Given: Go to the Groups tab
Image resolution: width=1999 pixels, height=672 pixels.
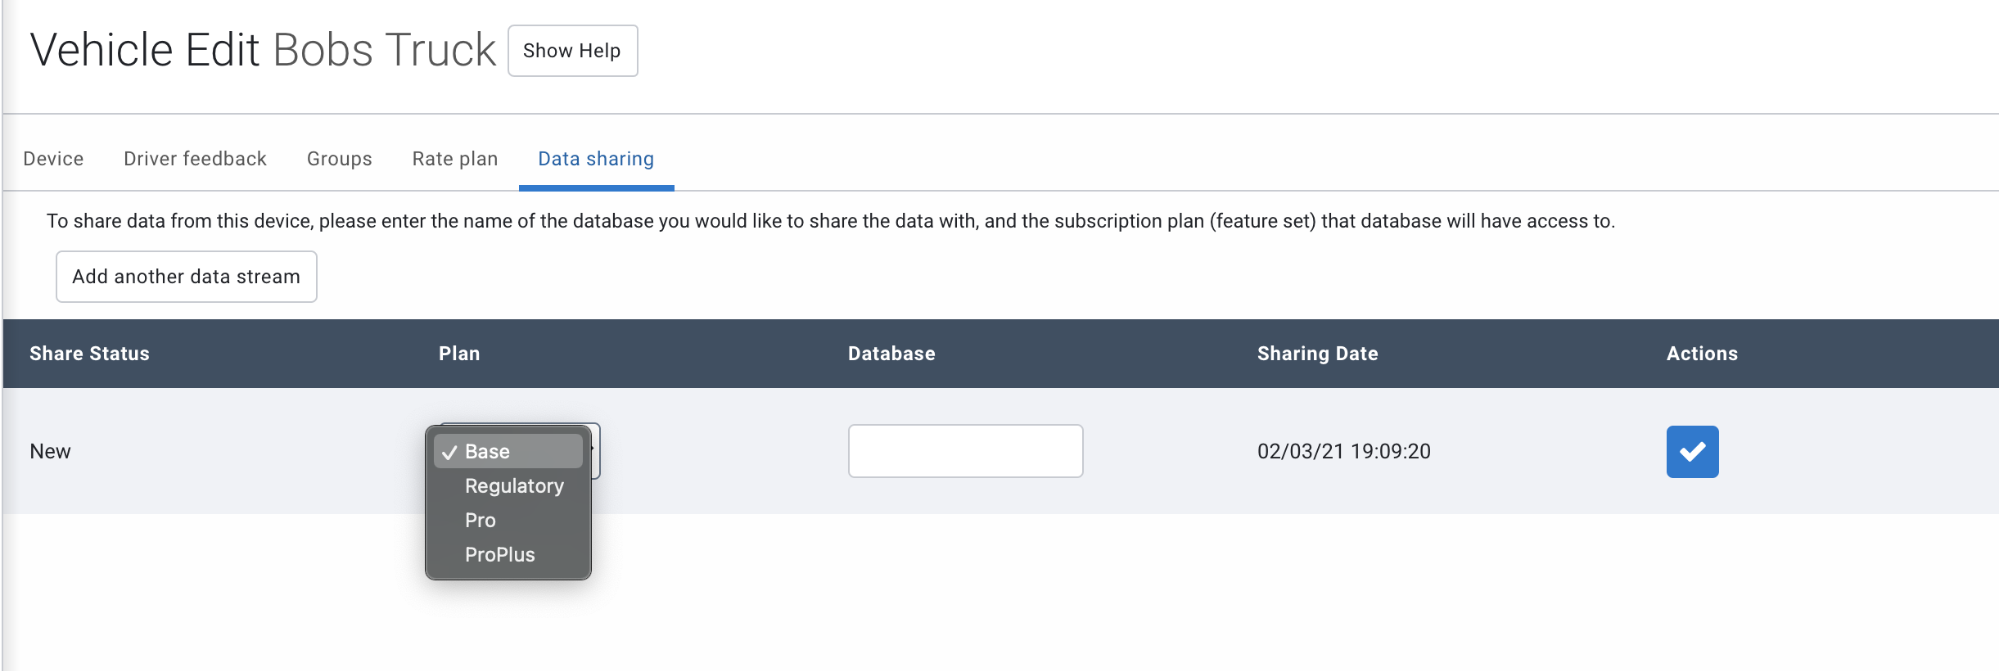Looking at the screenshot, I should coord(339,159).
